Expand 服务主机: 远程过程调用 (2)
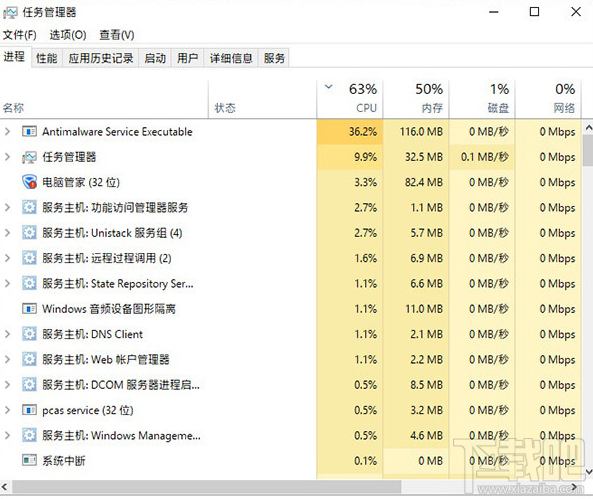Viewport: 593px width, 499px height. tap(7, 258)
